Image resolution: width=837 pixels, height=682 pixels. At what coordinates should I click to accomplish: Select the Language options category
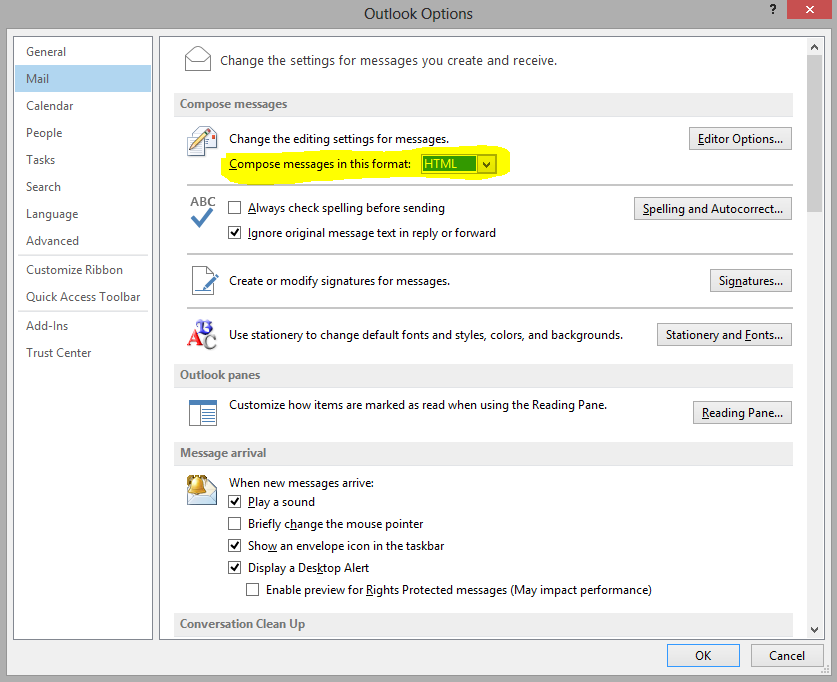click(x=83, y=214)
